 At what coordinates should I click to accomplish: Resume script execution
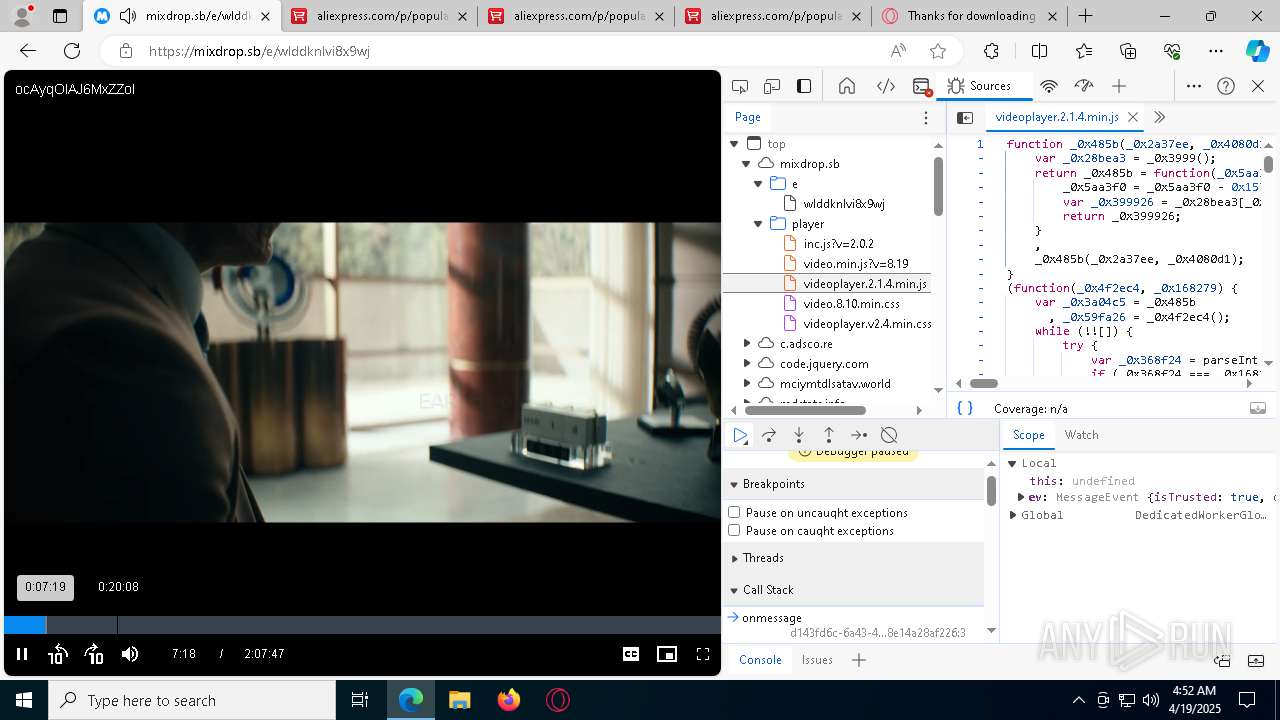coord(740,435)
